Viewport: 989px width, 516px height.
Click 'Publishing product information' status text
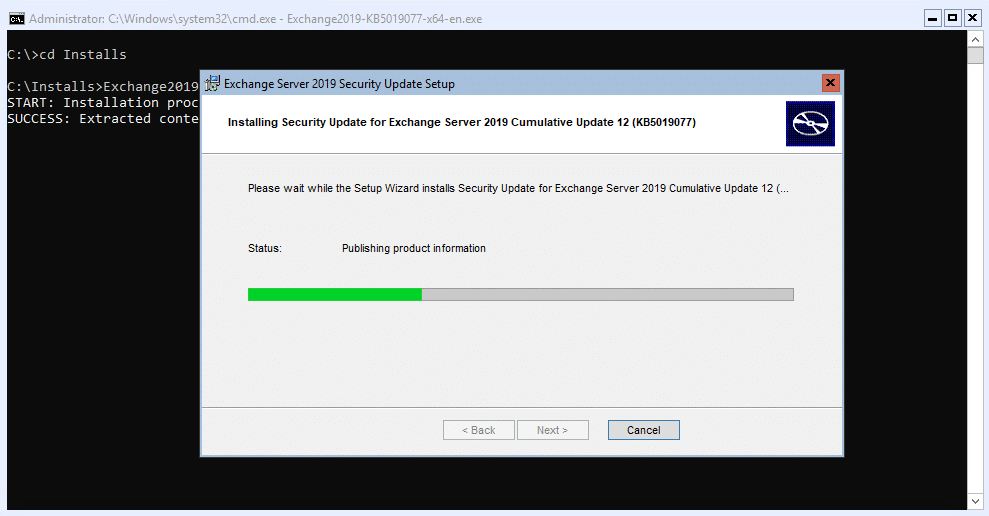[x=414, y=249]
